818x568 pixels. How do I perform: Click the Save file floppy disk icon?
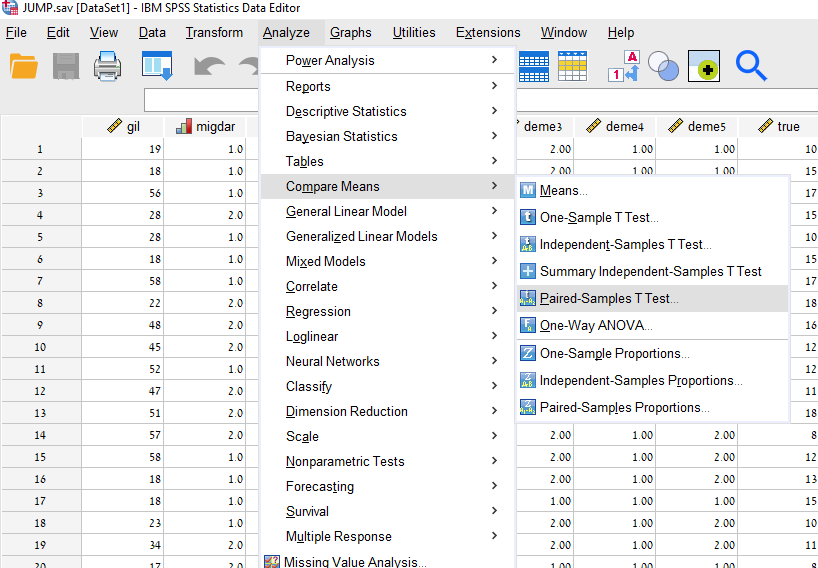click(x=66, y=66)
